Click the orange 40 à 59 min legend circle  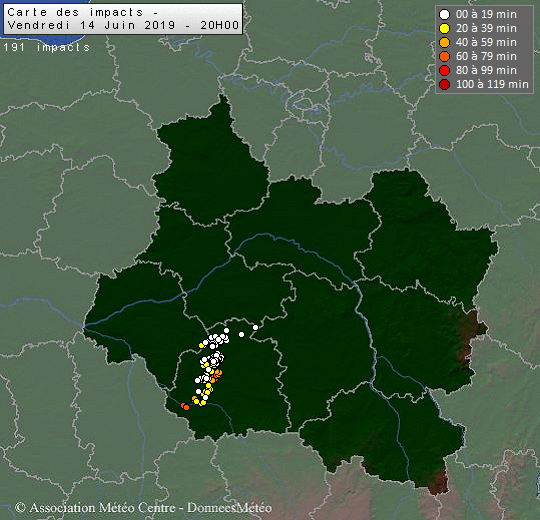[444, 42]
